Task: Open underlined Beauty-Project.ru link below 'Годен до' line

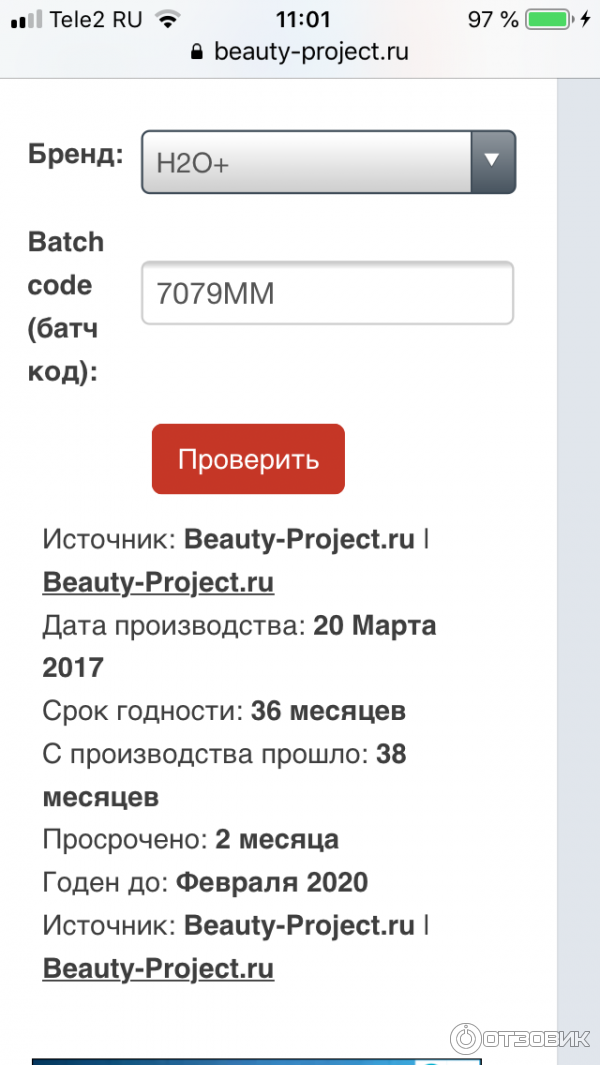Action: [x=158, y=968]
